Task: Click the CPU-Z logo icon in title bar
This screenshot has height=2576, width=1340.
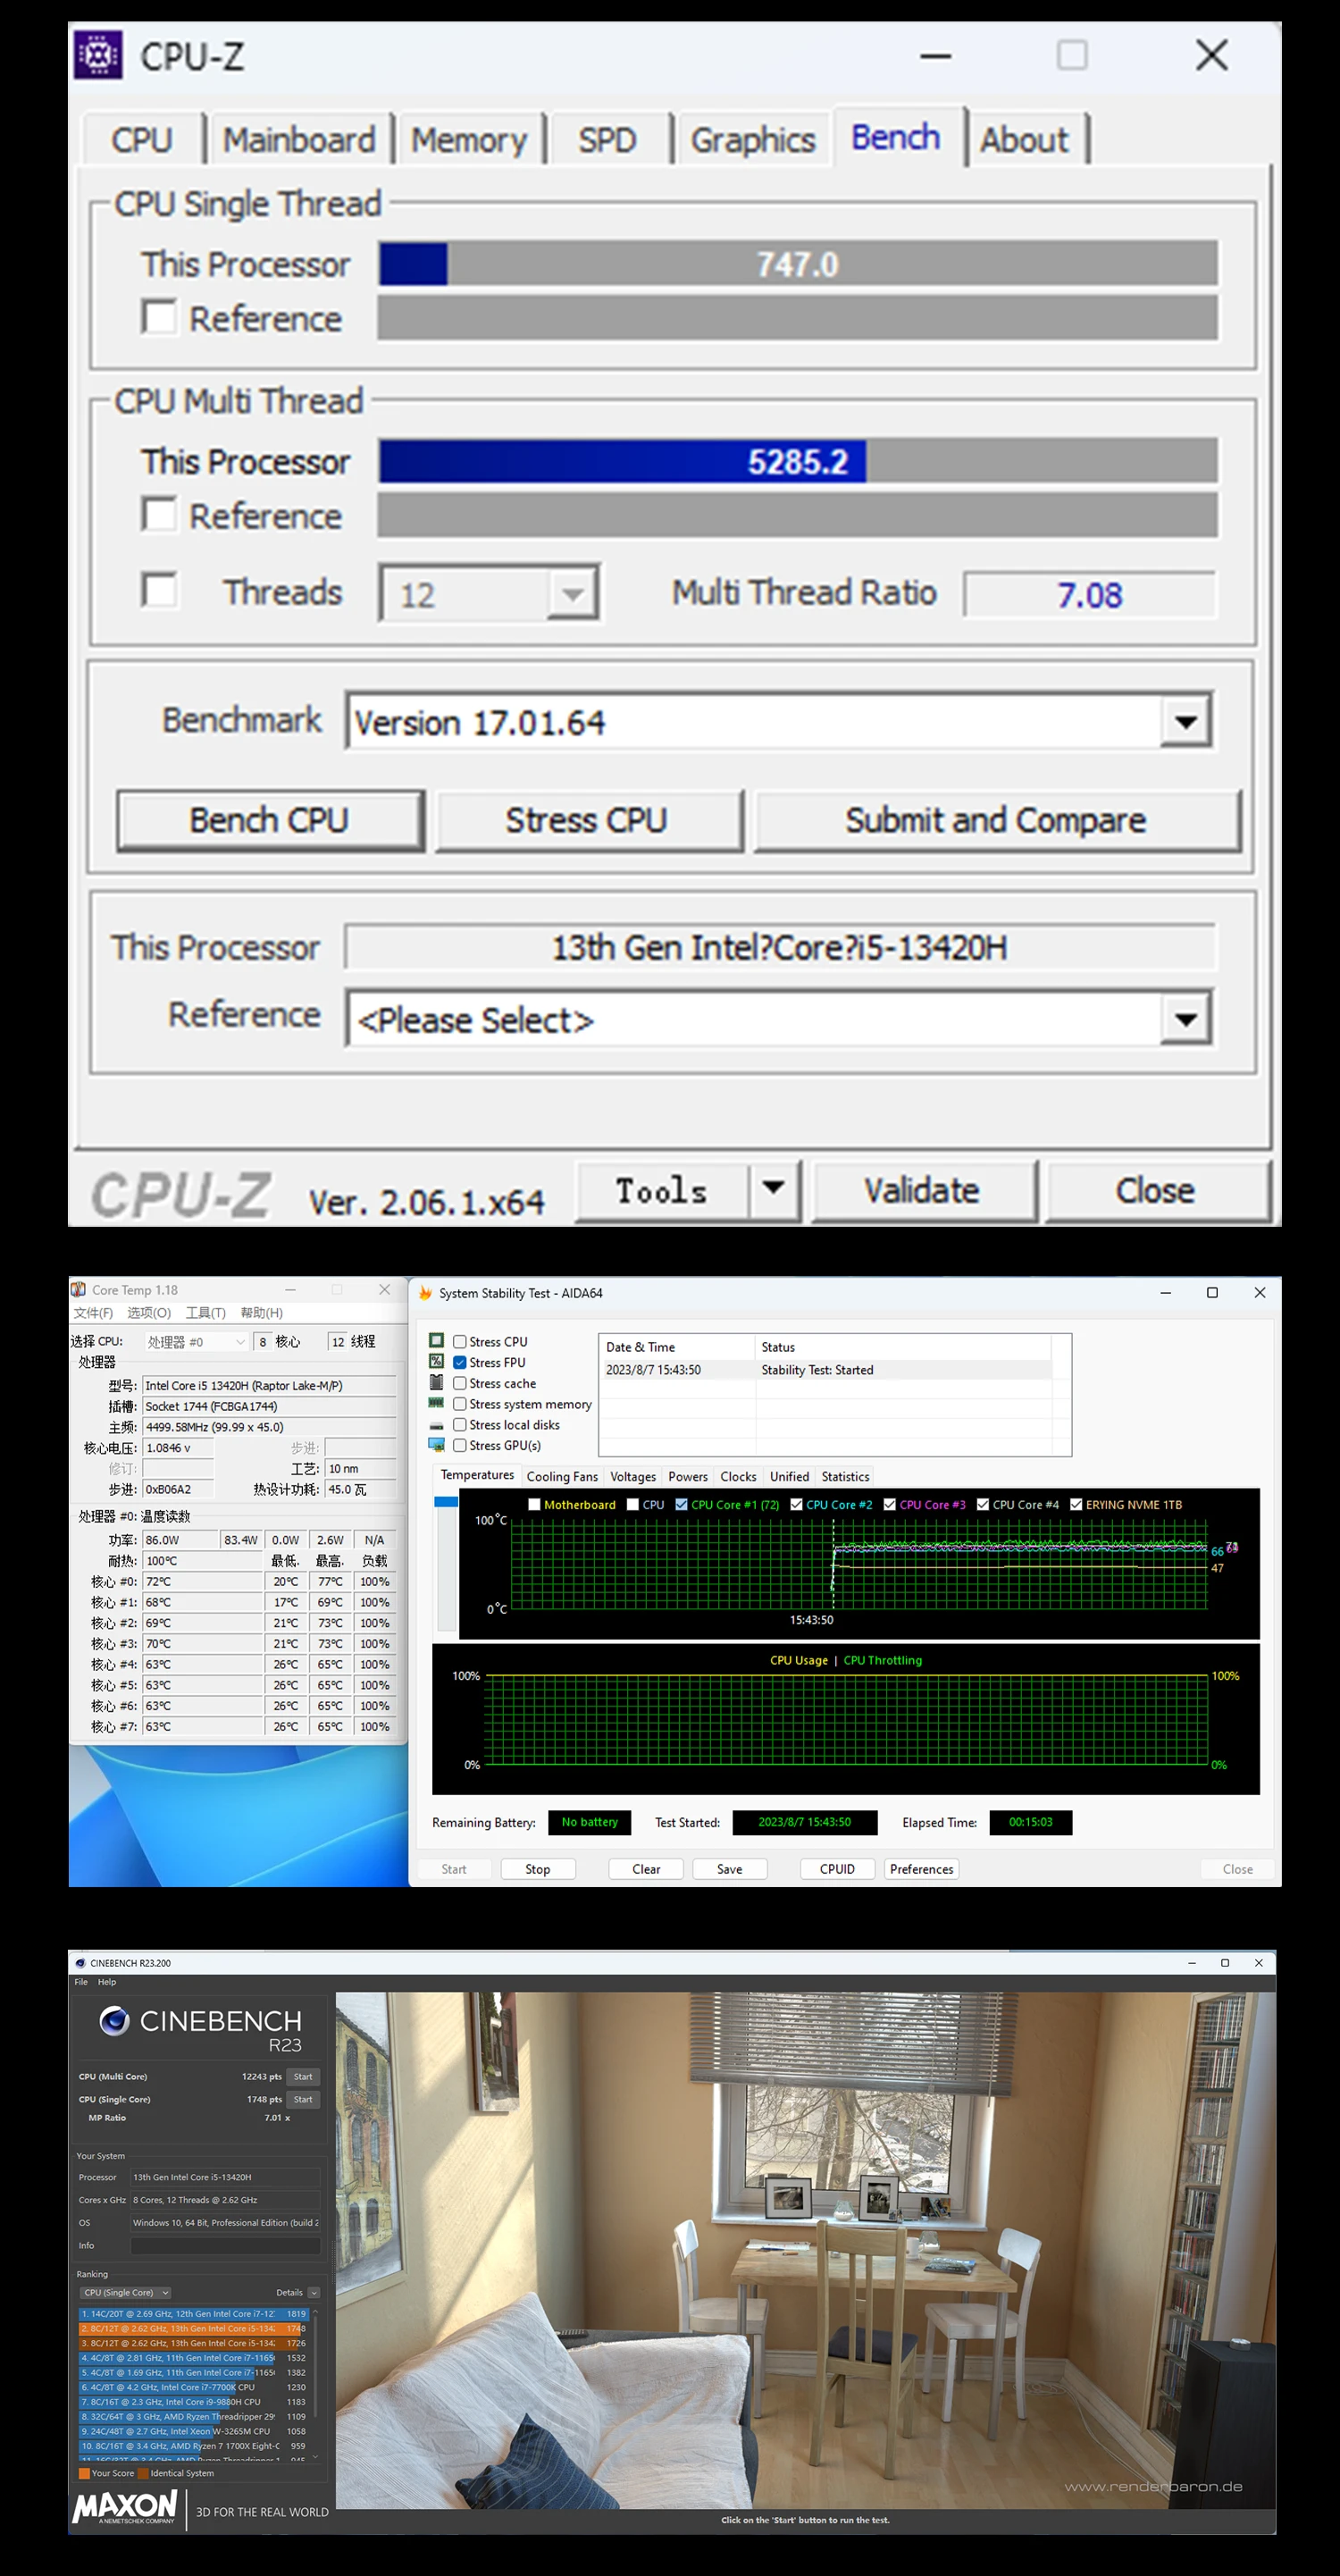Action: click(98, 55)
